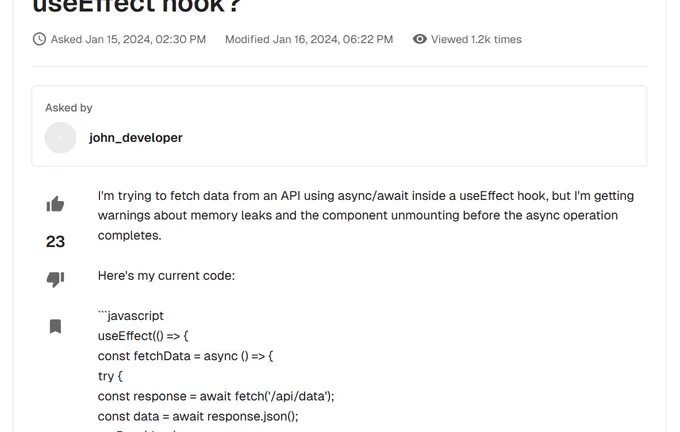This screenshot has height=432, width=680.
Task: Click the await response.json() line
Action: pyautogui.click(x=198, y=416)
